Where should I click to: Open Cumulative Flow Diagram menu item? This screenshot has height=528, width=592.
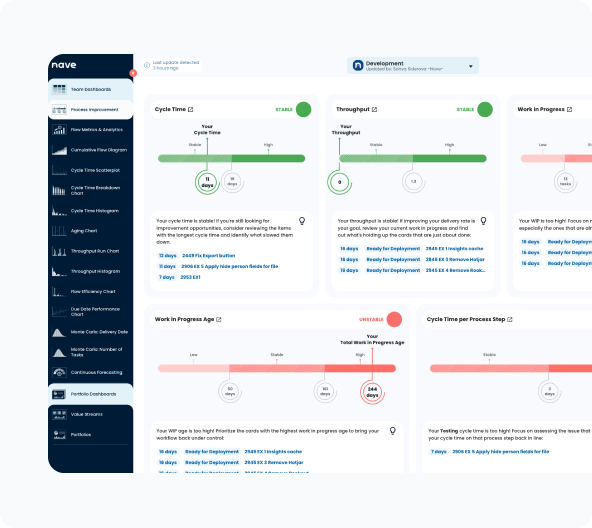pyautogui.click(x=91, y=150)
